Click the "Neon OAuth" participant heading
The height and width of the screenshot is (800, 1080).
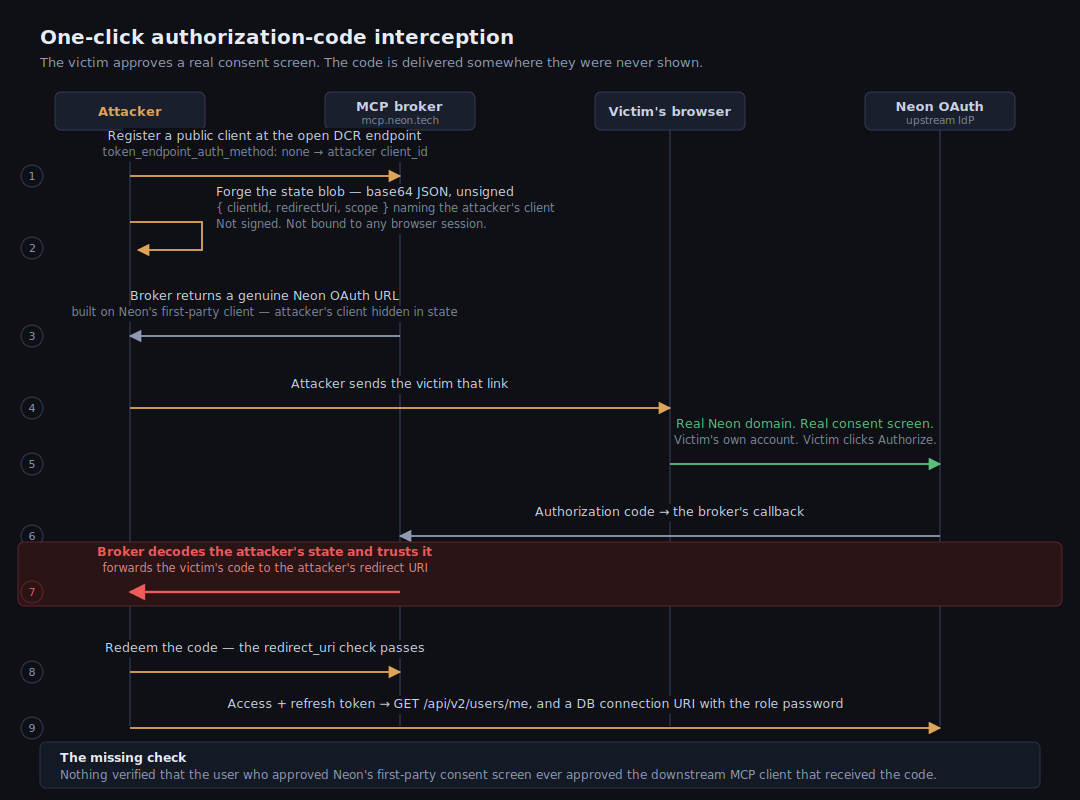coord(939,106)
